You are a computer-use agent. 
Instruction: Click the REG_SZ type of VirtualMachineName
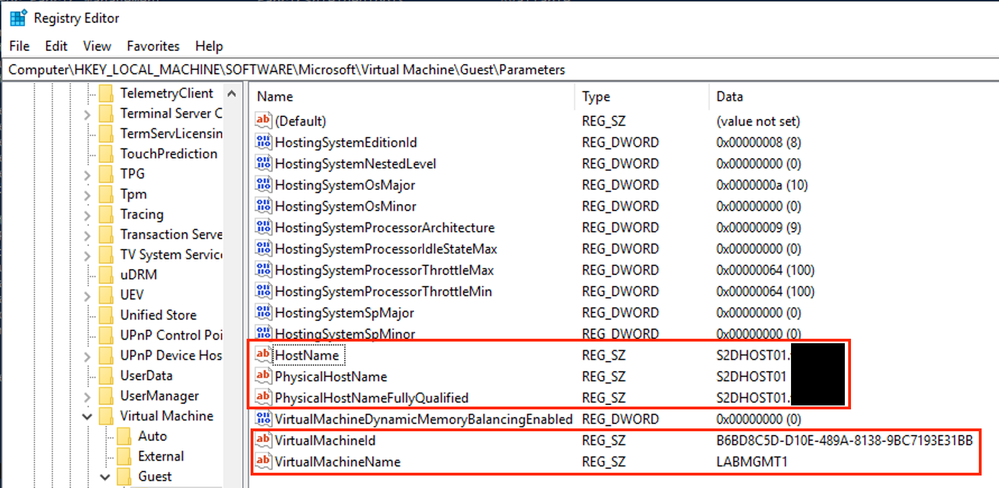[603, 462]
